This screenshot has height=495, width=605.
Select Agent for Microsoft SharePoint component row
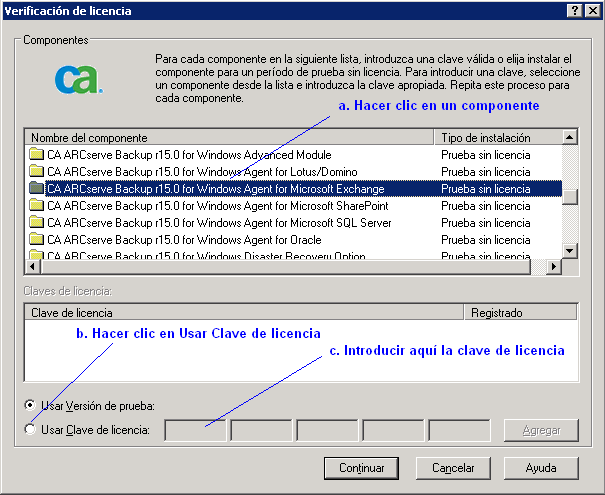coord(293,206)
